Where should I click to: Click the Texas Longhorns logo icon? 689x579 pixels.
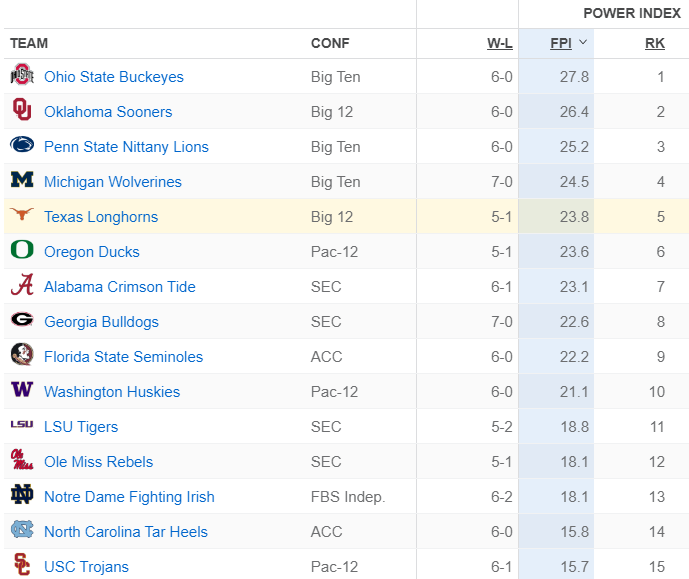[22, 214]
